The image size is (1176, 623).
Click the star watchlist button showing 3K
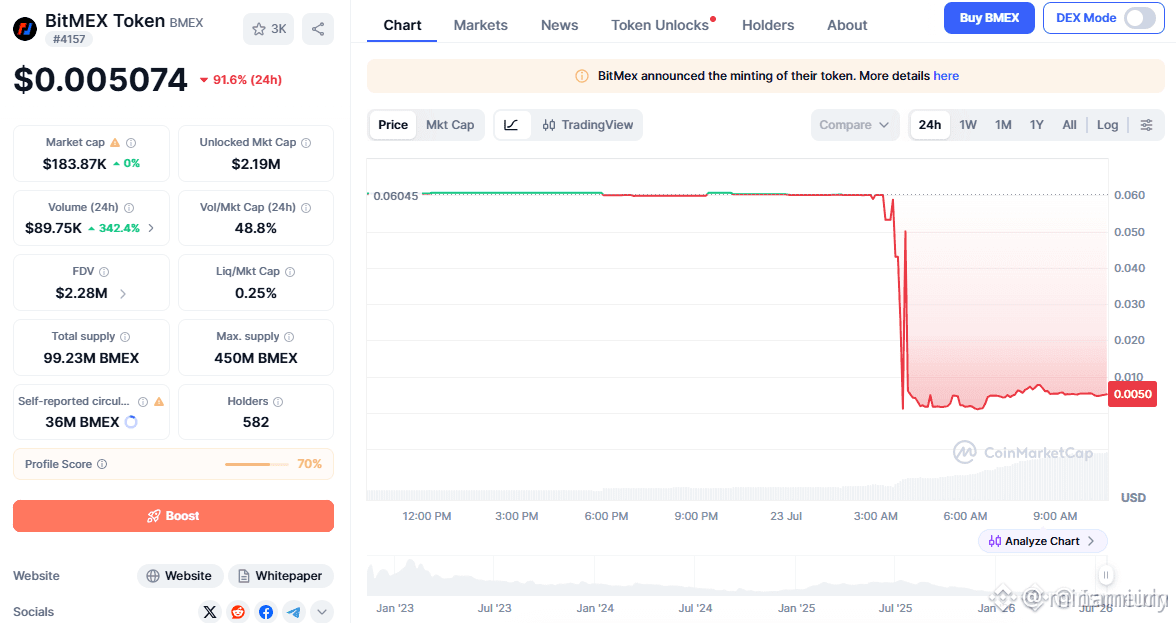pyautogui.click(x=268, y=29)
